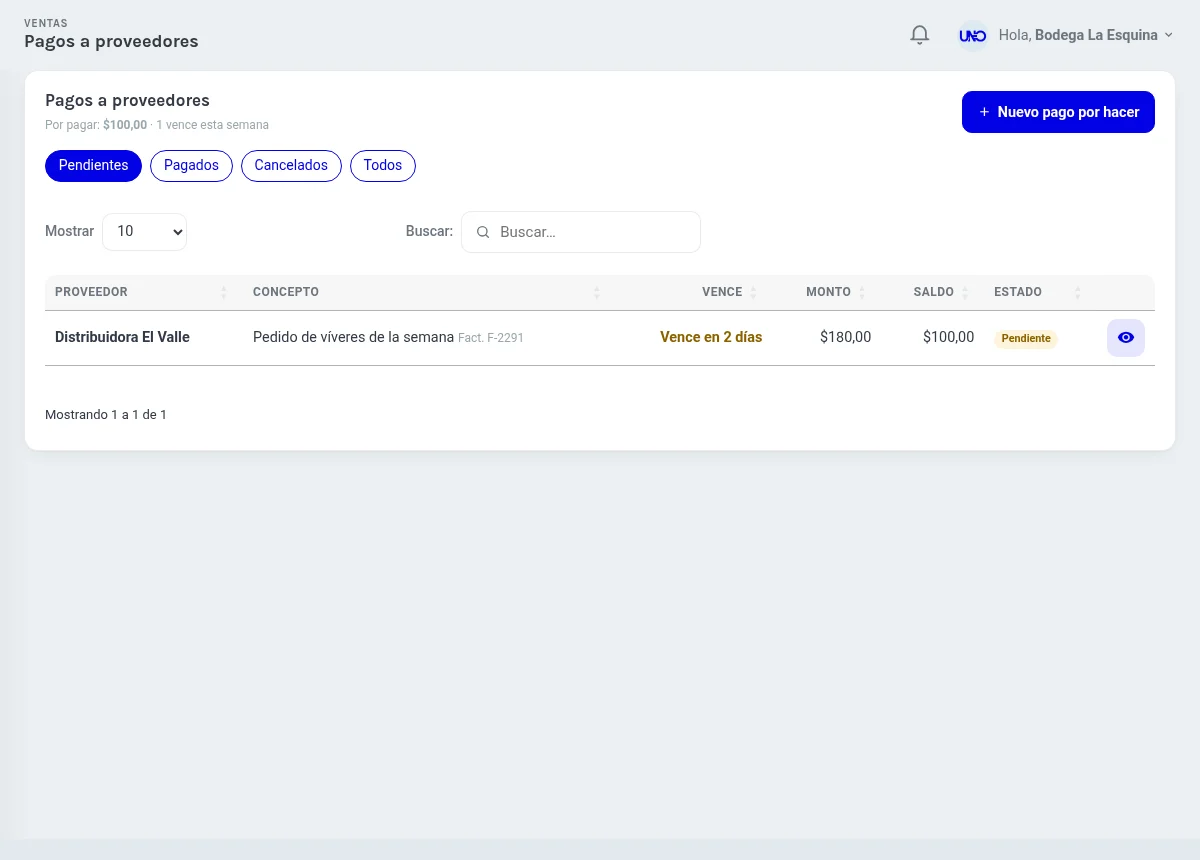Sort by Saldo column arrows
The image size is (1200, 860).
965,292
